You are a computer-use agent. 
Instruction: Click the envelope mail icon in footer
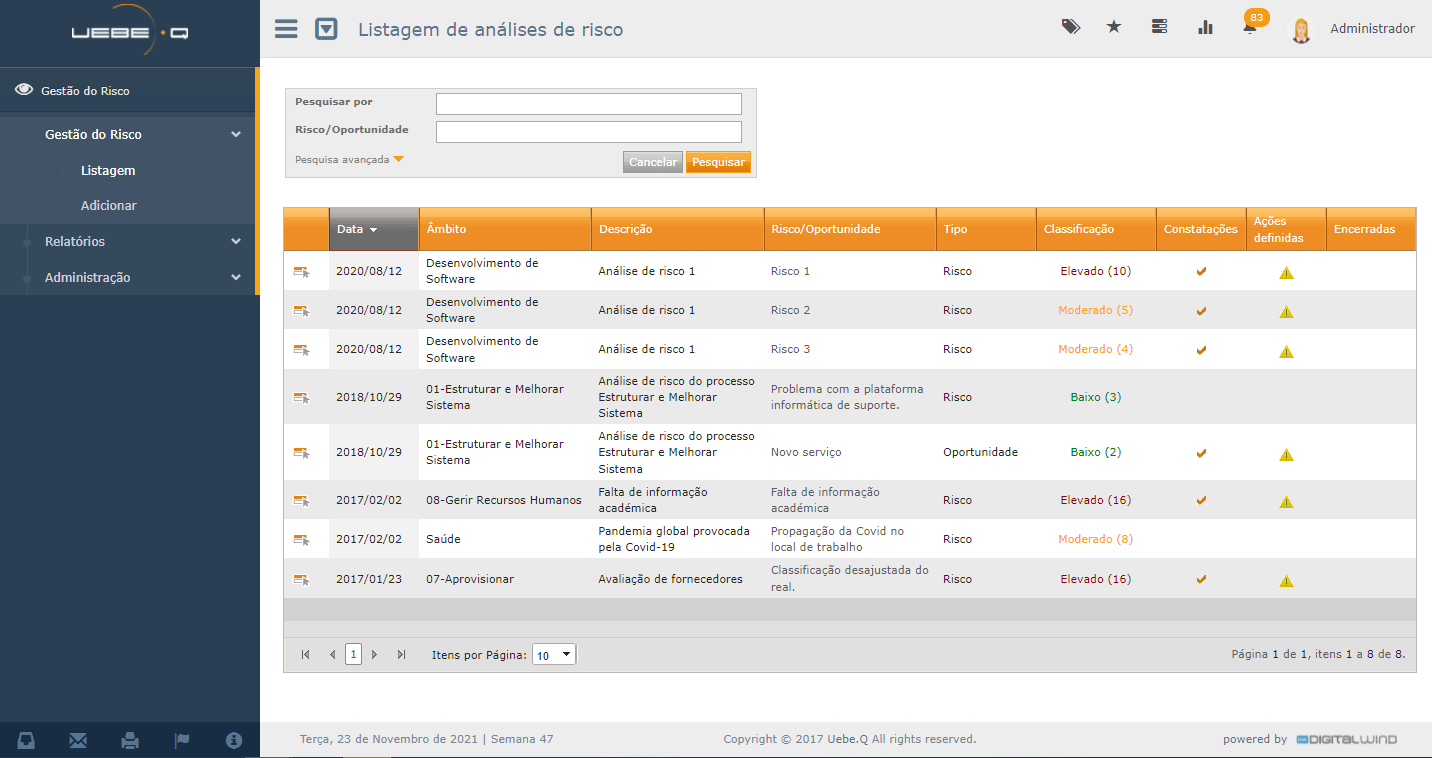pyautogui.click(x=78, y=741)
